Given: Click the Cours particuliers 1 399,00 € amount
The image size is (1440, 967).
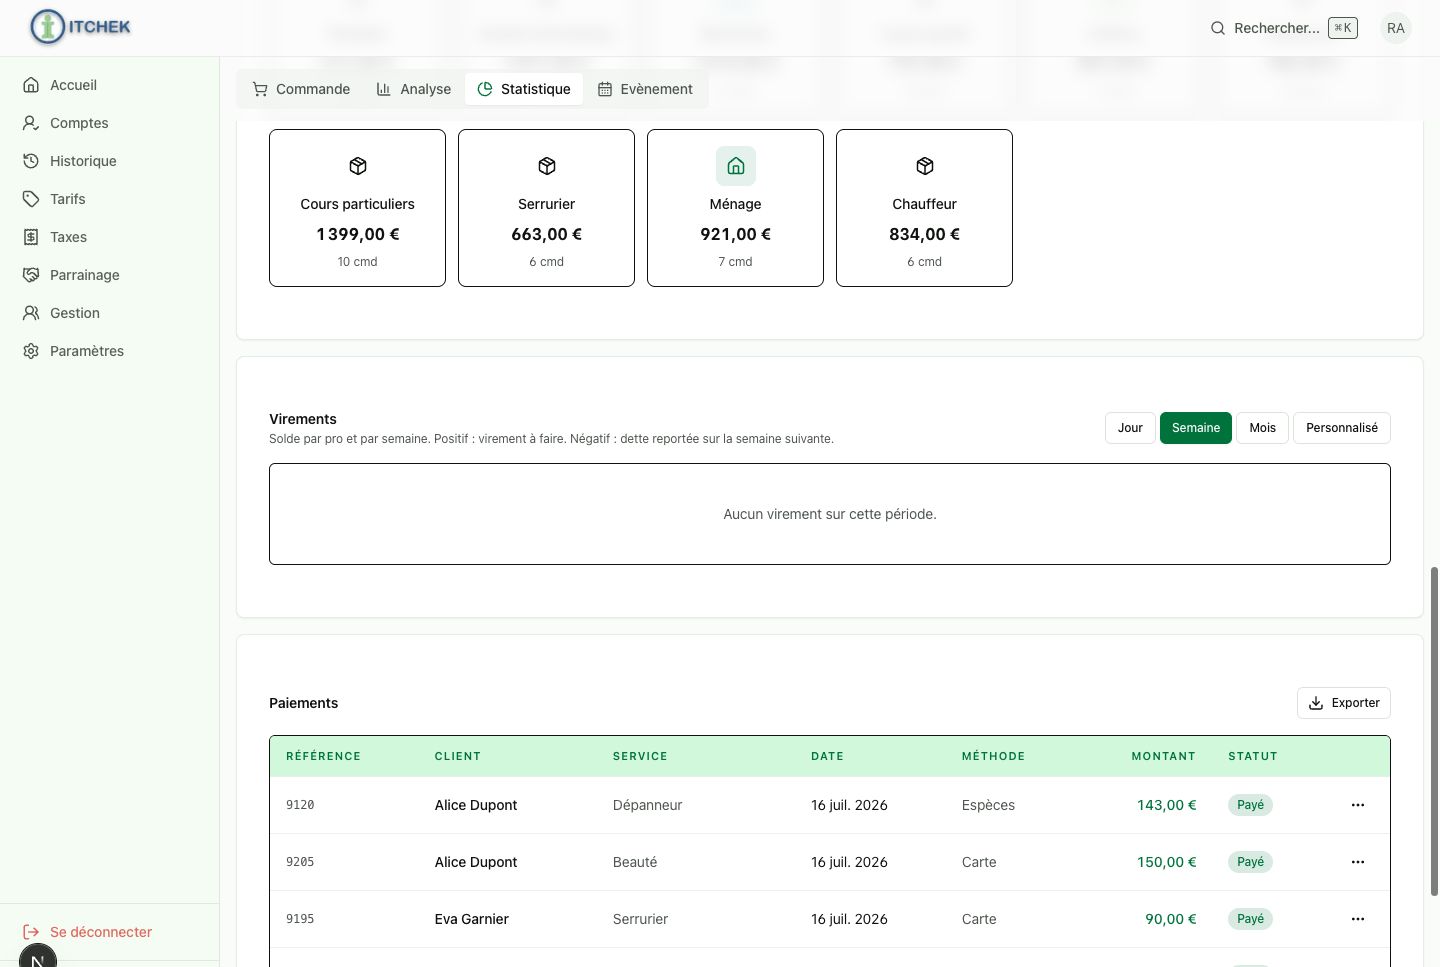Looking at the screenshot, I should pos(358,234).
